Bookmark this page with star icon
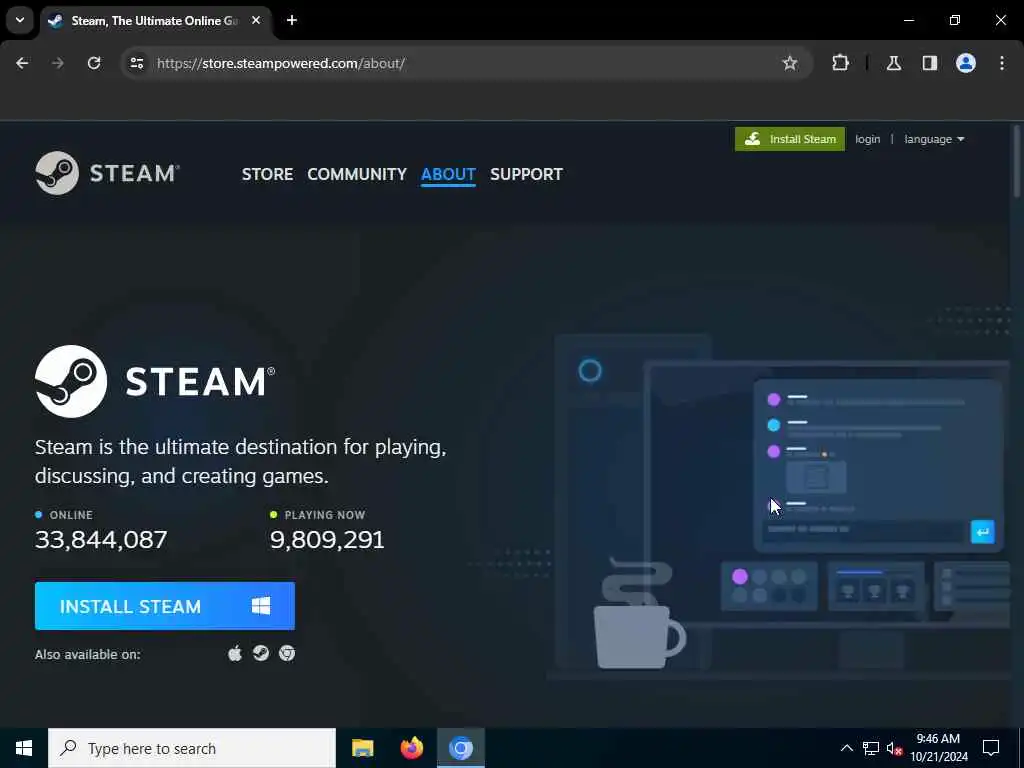Image resolution: width=1024 pixels, height=768 pixels. coord(790,63)
